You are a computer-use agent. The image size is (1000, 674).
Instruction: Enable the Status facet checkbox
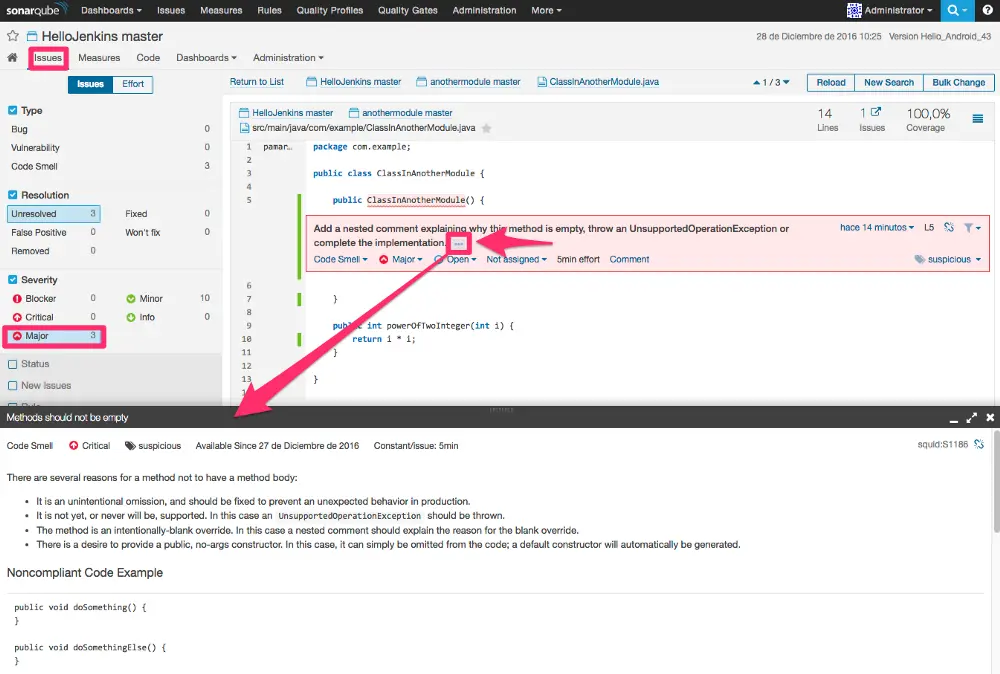tap(12, 364)
